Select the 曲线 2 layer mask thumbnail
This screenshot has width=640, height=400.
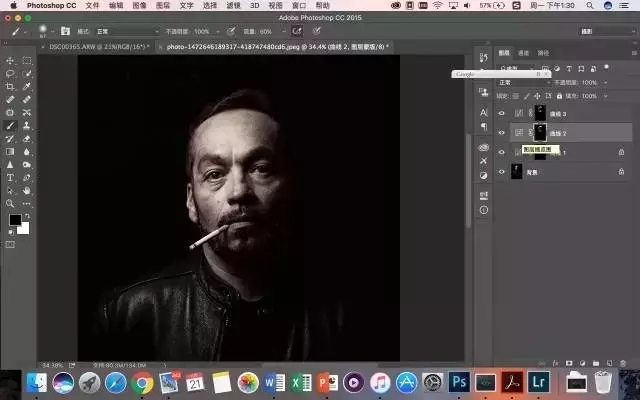pyautogui.click(x=541, y=132)
